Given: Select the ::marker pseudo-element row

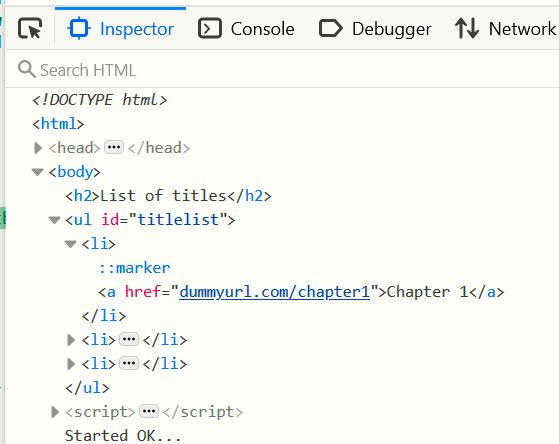Looking at the screenshot, I should click(x=134, y=268).
